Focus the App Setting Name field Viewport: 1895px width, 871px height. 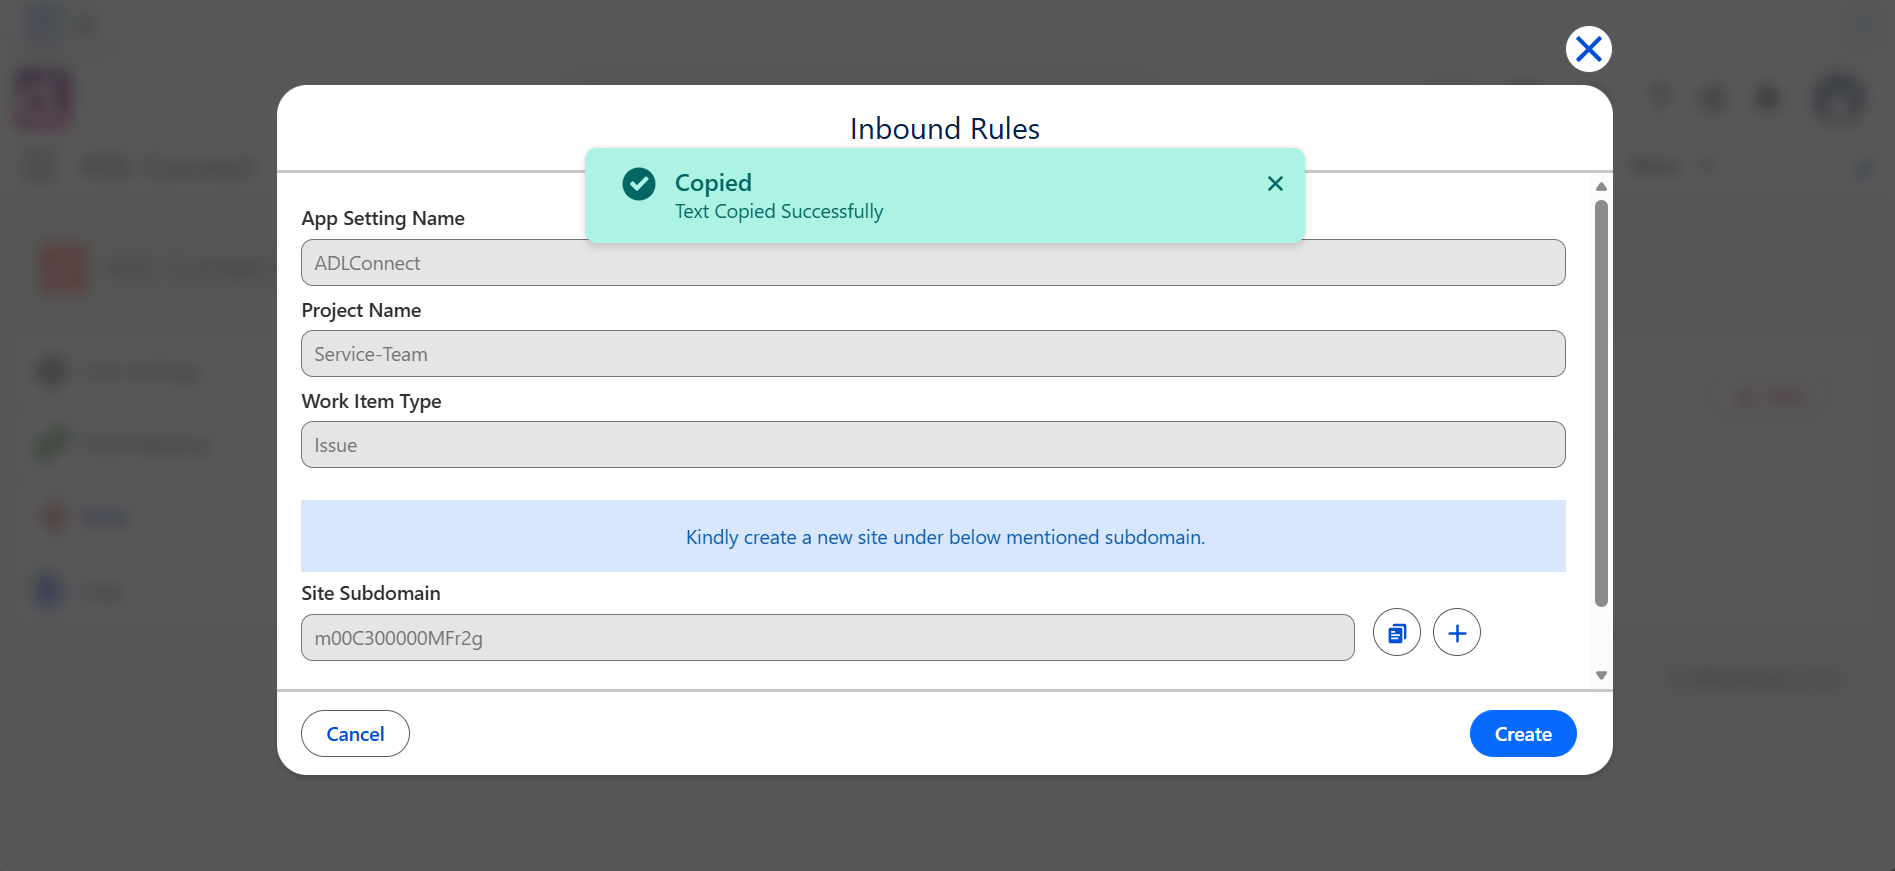tap(933, 263)
